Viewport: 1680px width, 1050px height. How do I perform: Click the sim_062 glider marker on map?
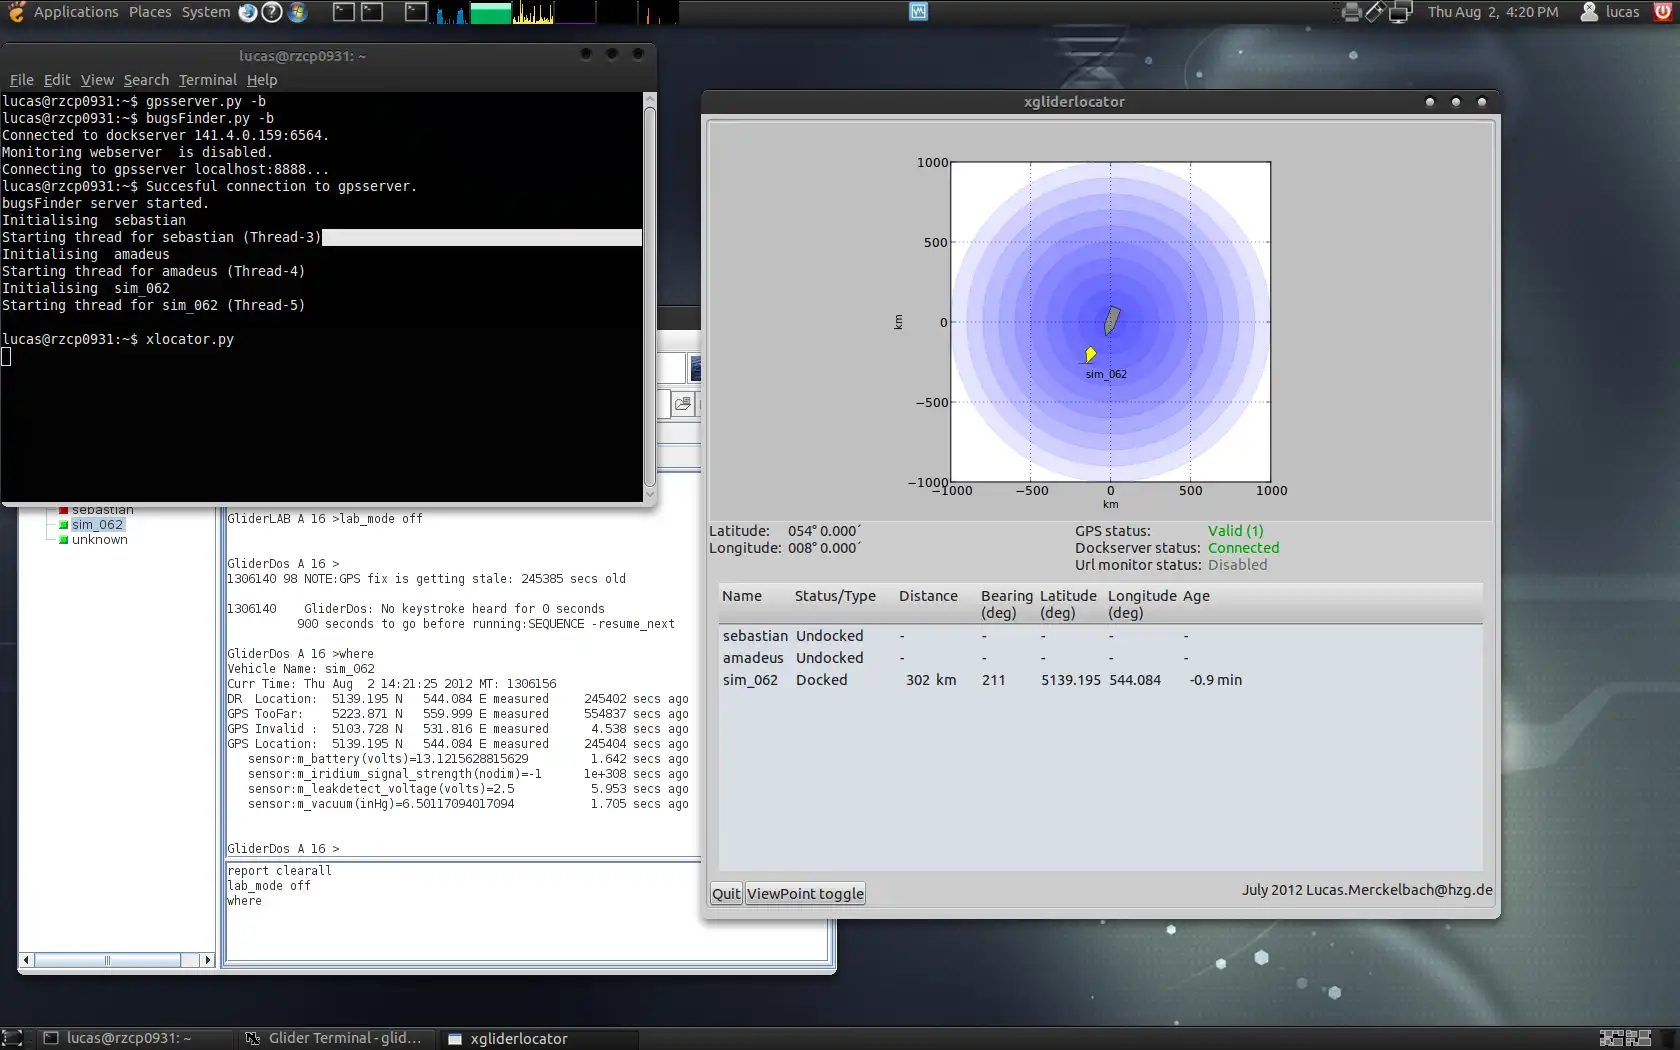[1090, 354]
